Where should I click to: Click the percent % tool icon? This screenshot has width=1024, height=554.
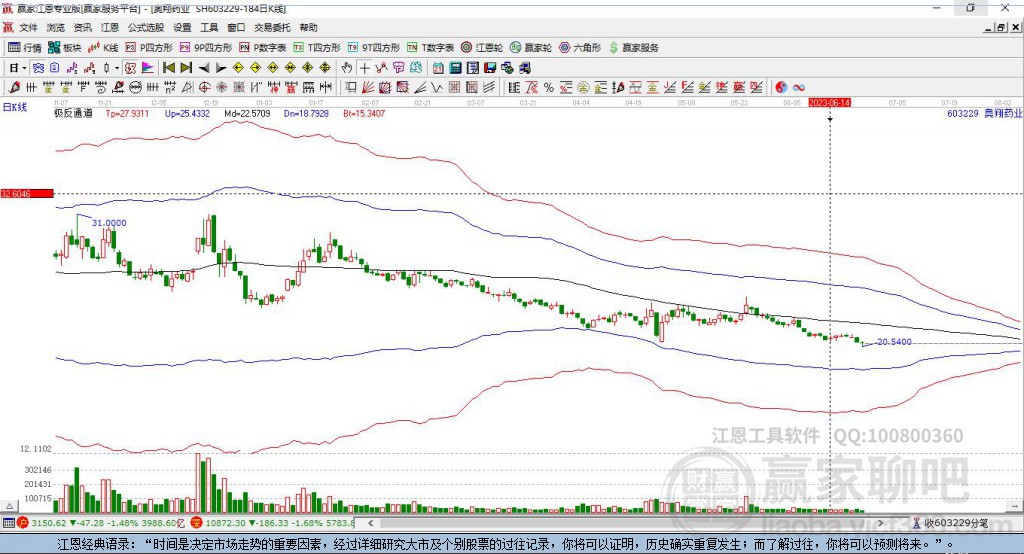click(x=549, y=87)
